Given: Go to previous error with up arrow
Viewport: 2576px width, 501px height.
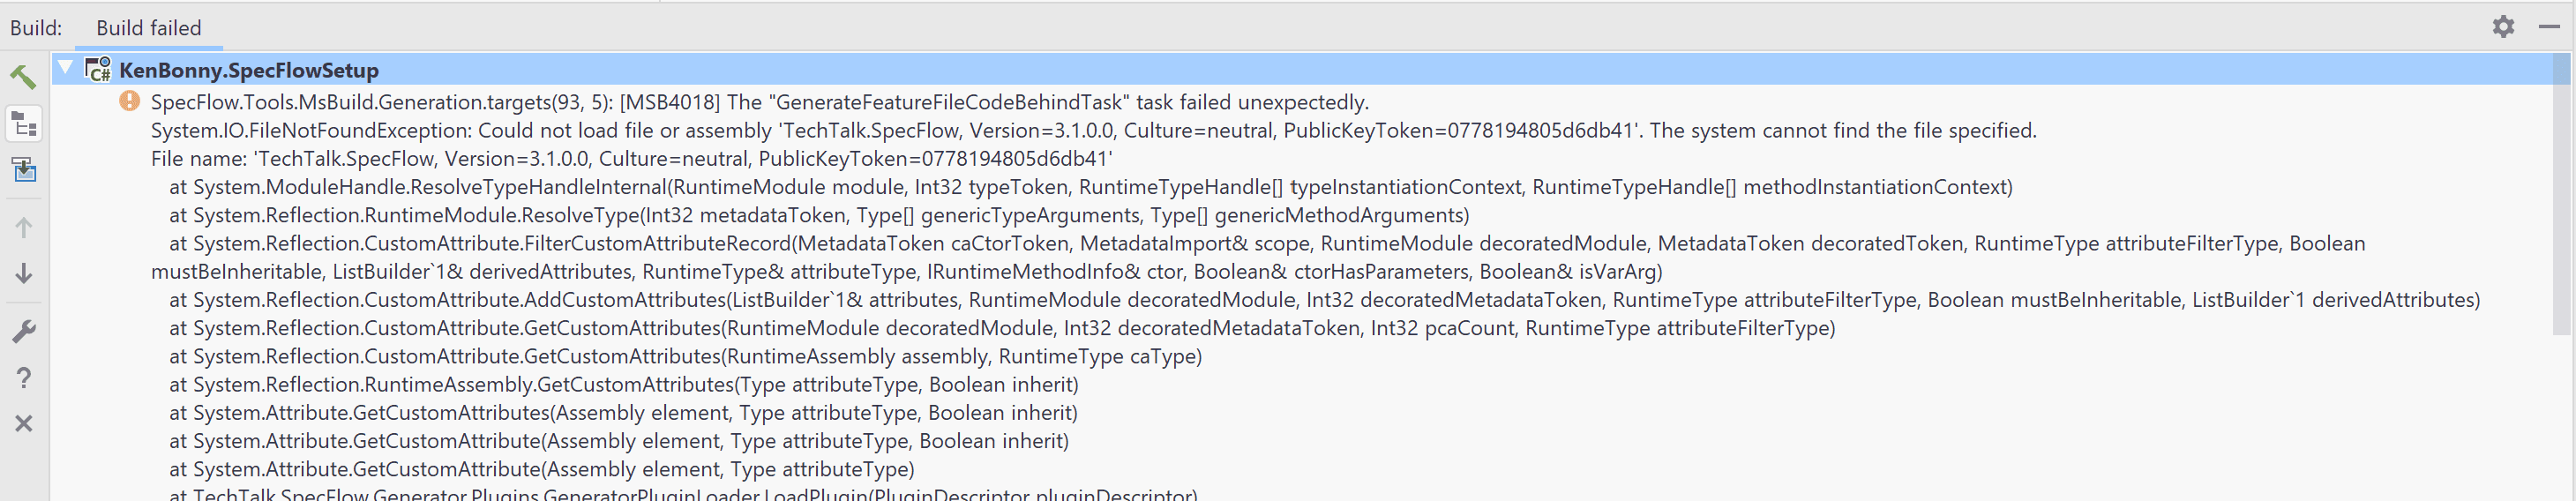Looking at the screenshot, I should [x=24, y=227].
